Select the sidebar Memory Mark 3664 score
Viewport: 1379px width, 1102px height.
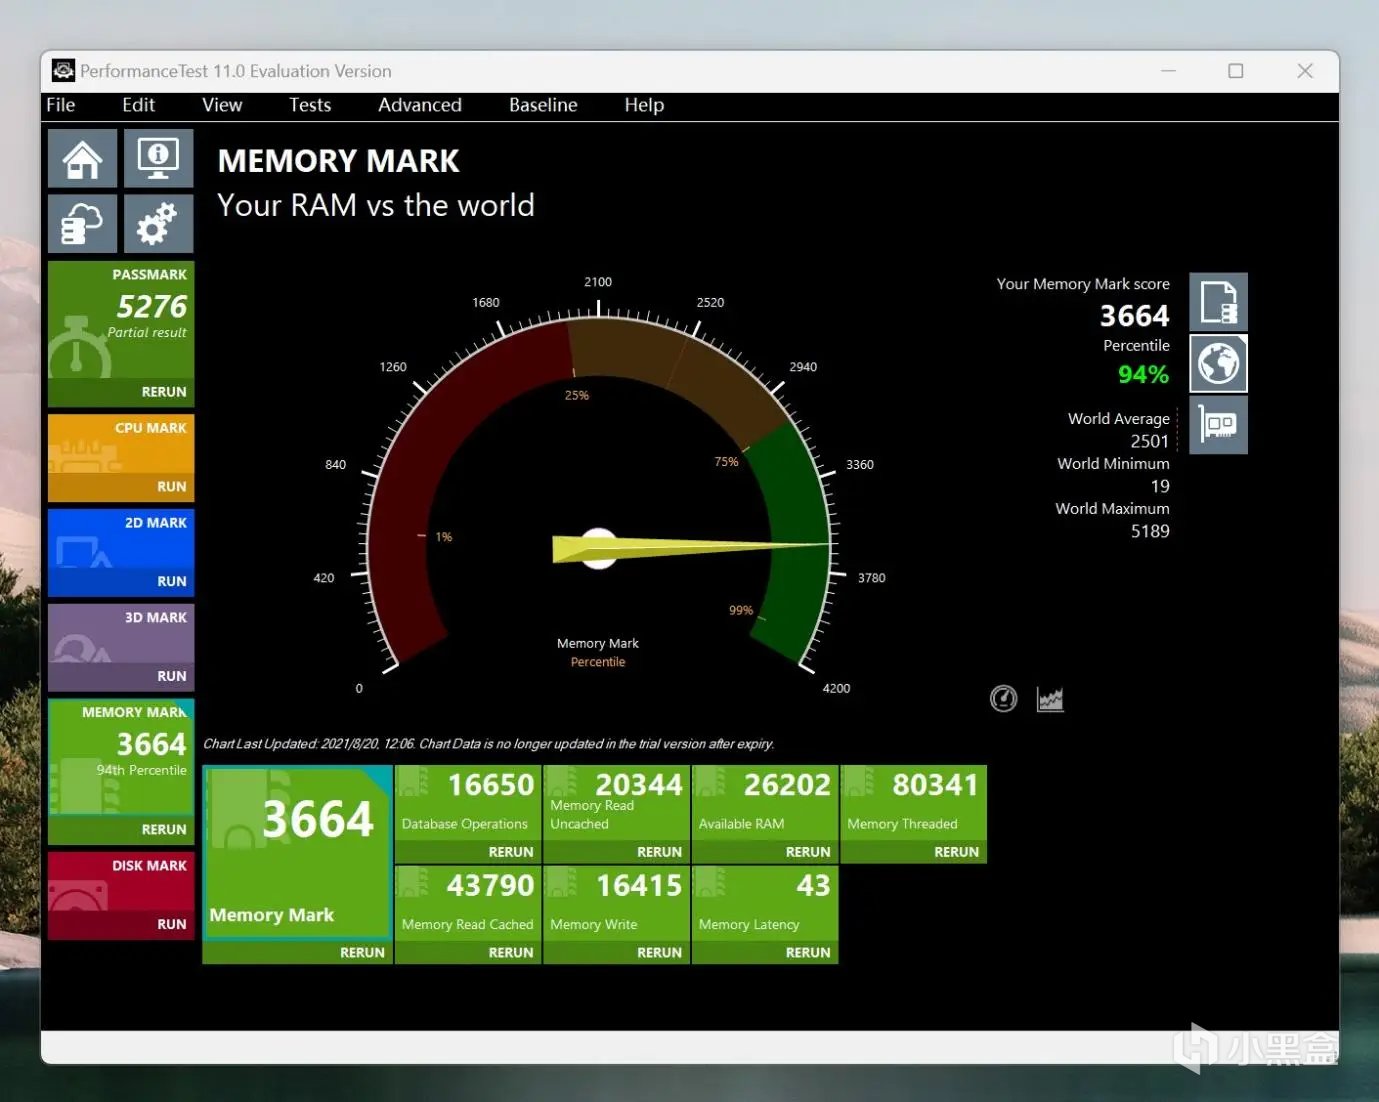coord(151,744)
